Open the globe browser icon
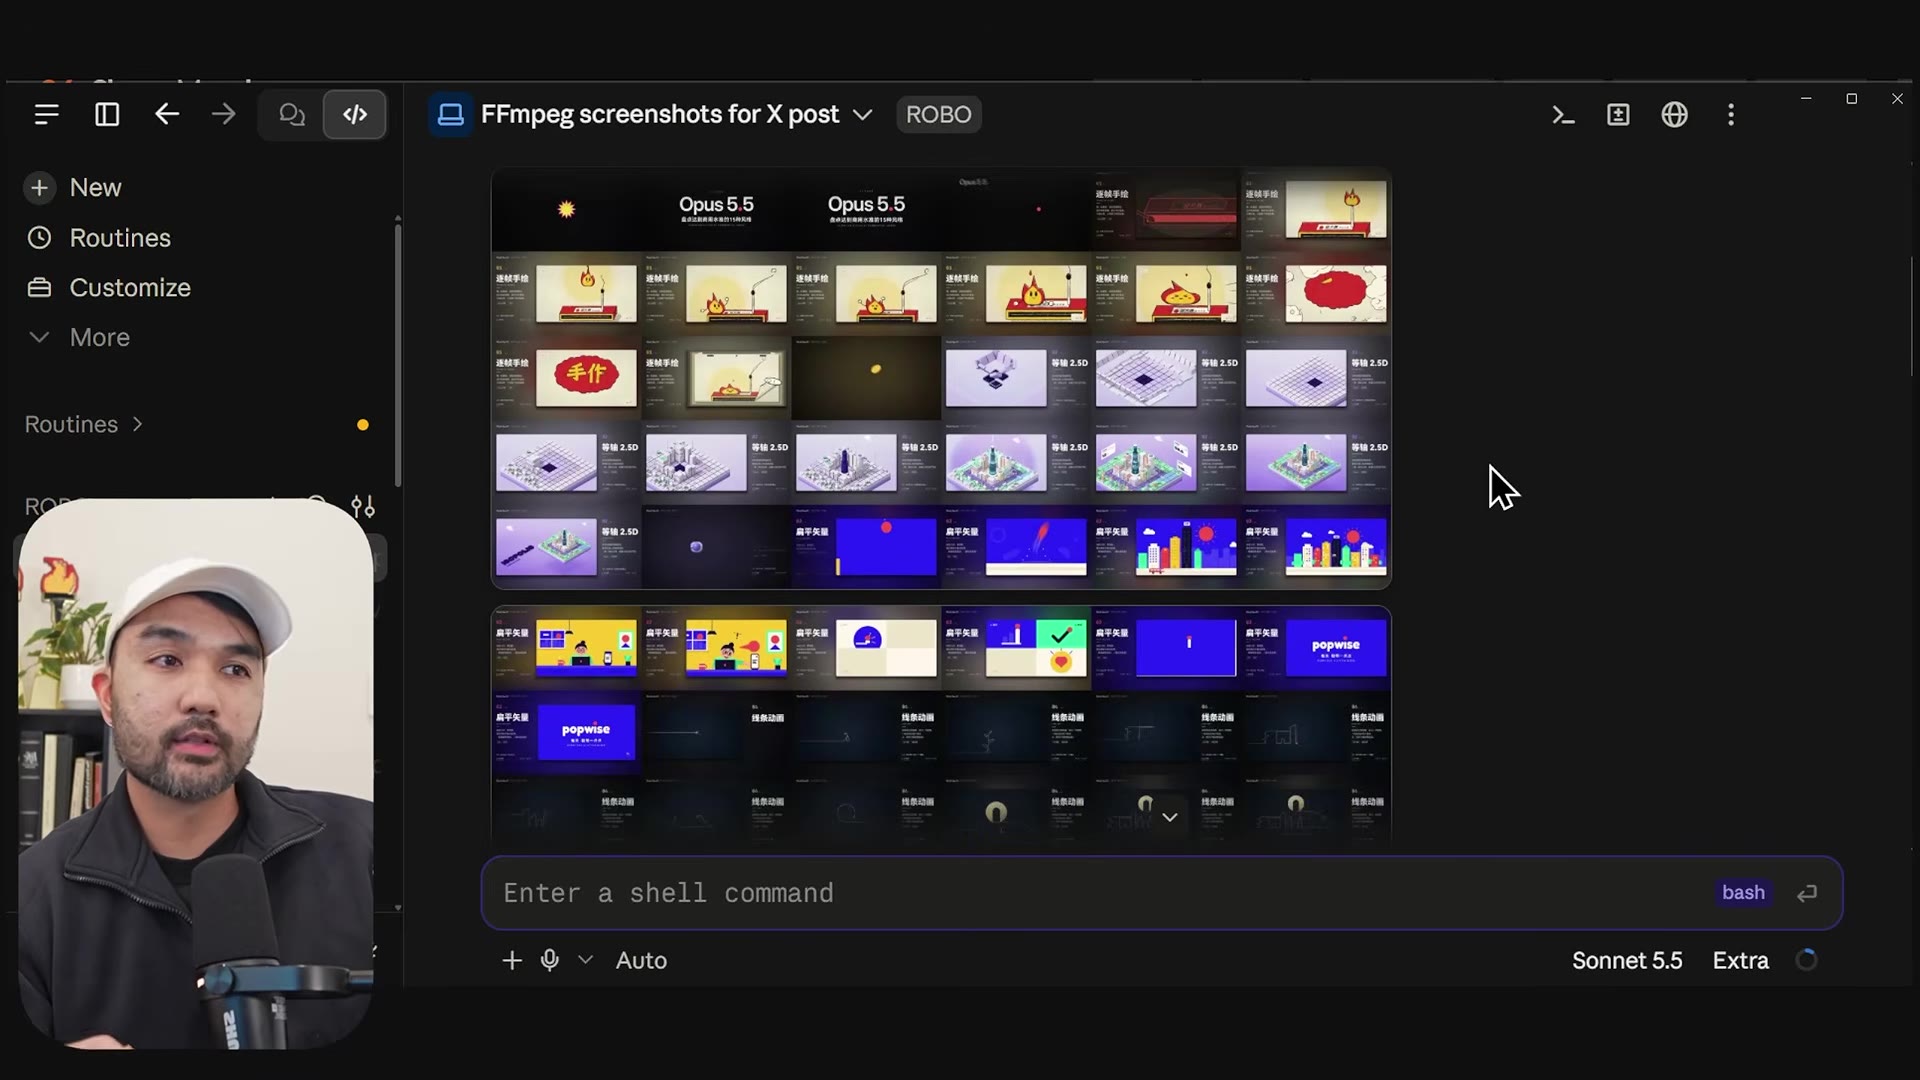The width and height of the screenshot is (1920, 1080). [x=1675, y=115]
